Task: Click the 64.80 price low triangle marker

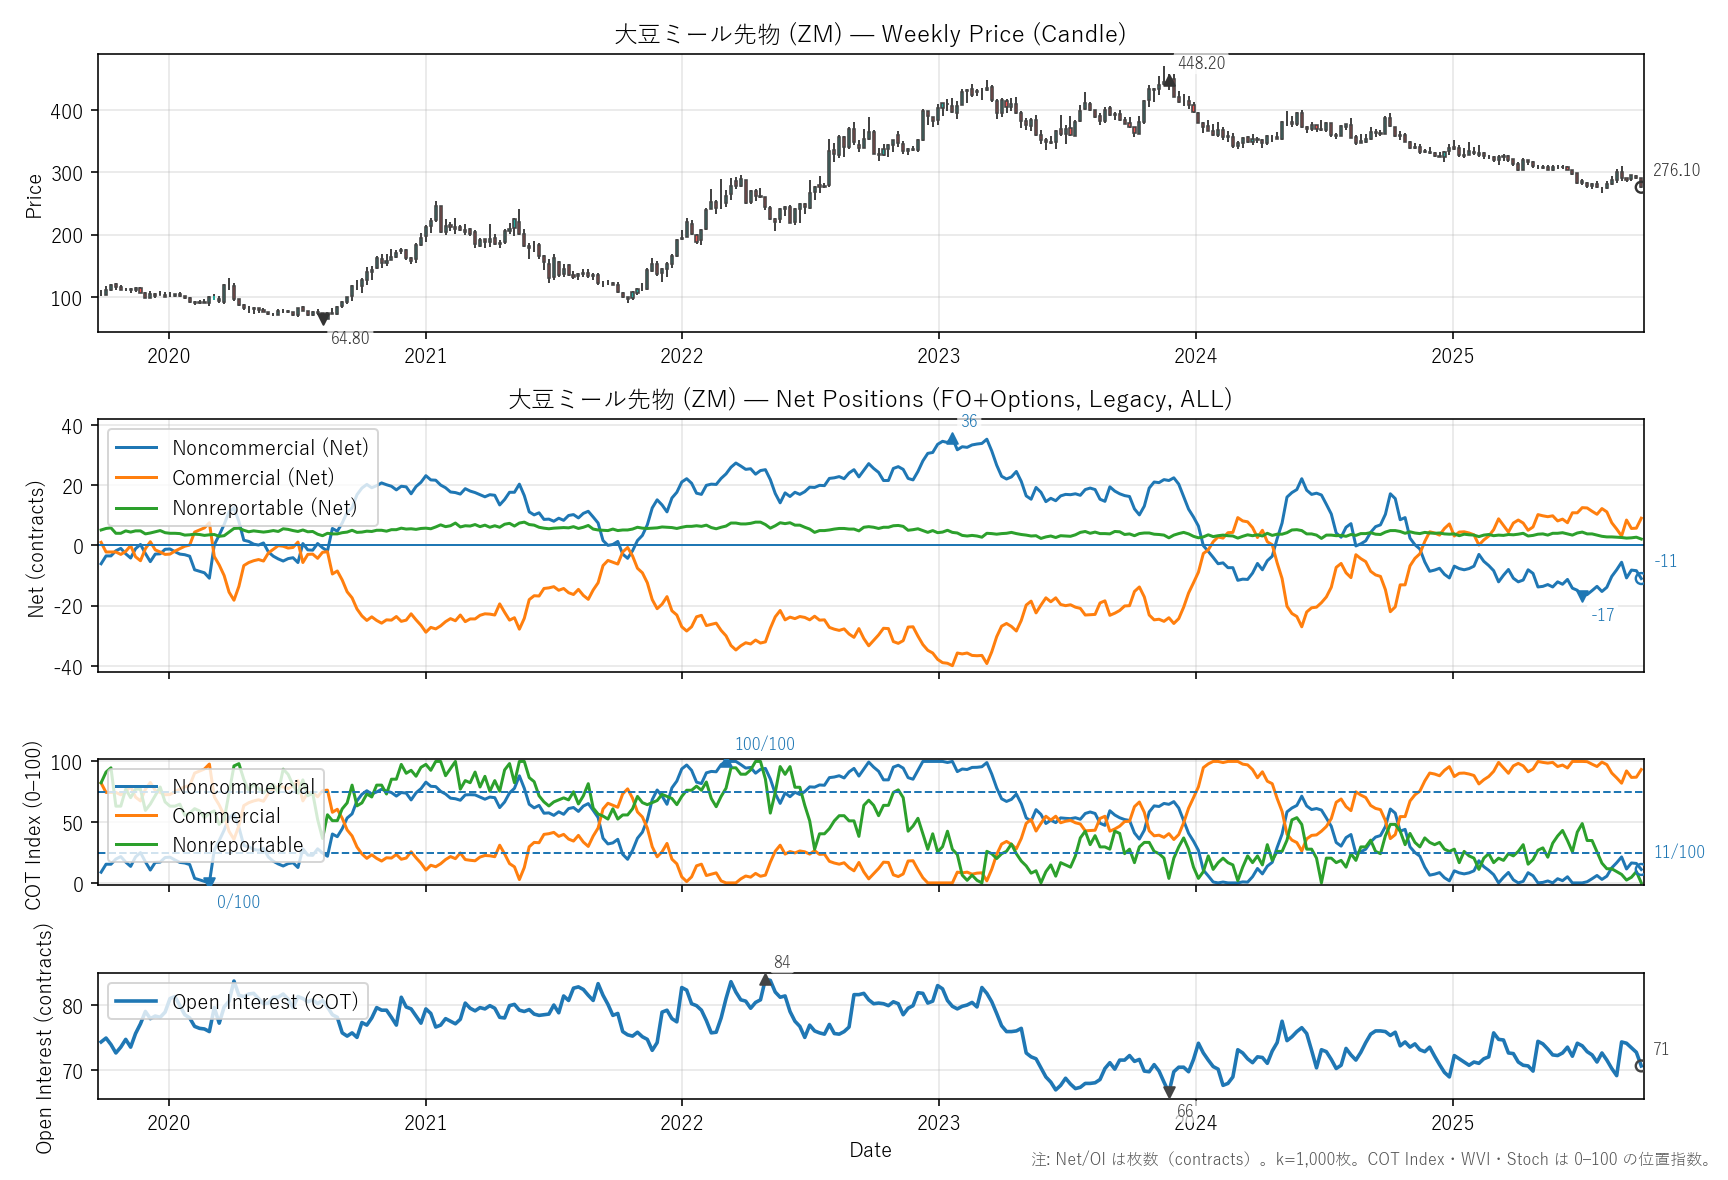Action: [323, 319]
